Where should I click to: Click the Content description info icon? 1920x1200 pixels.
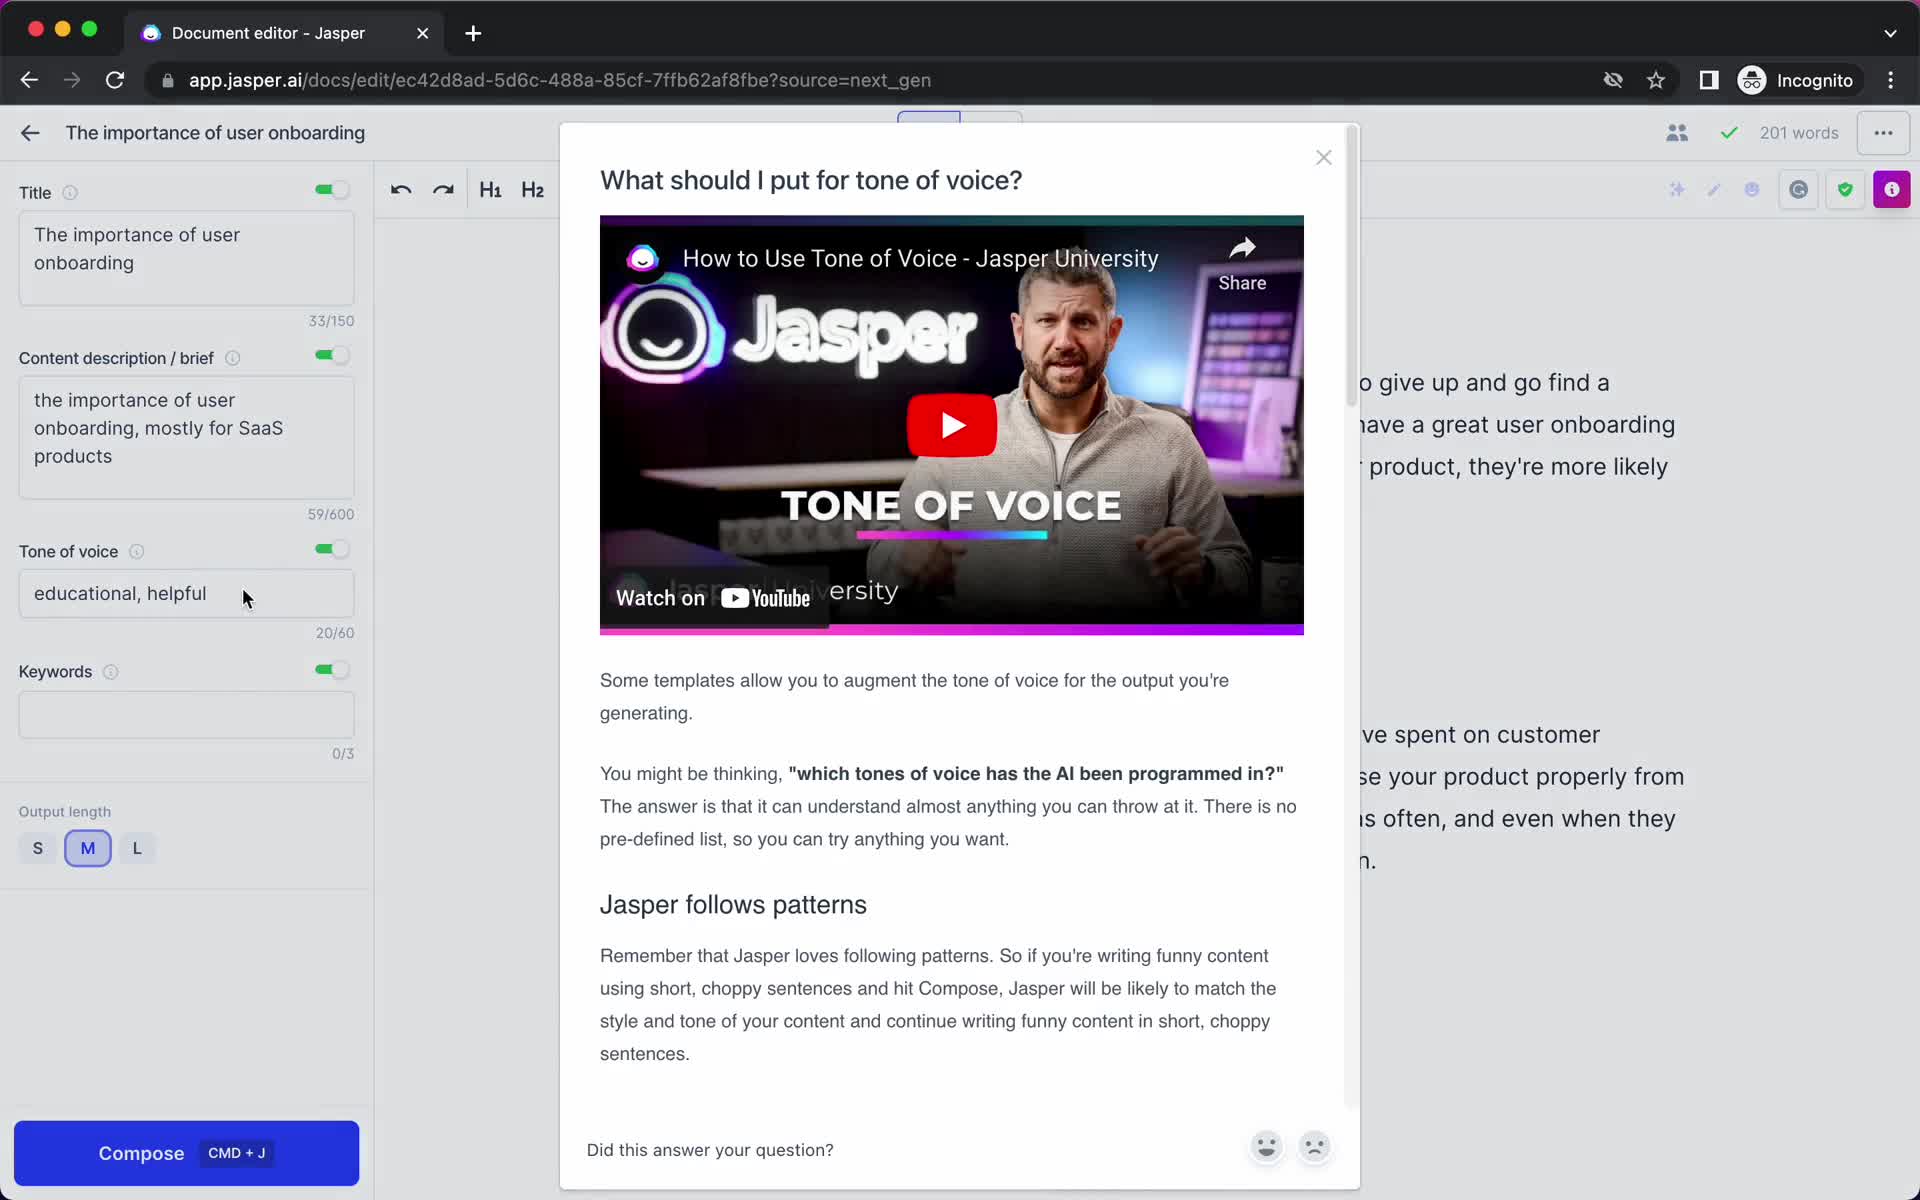click(233, 358)
